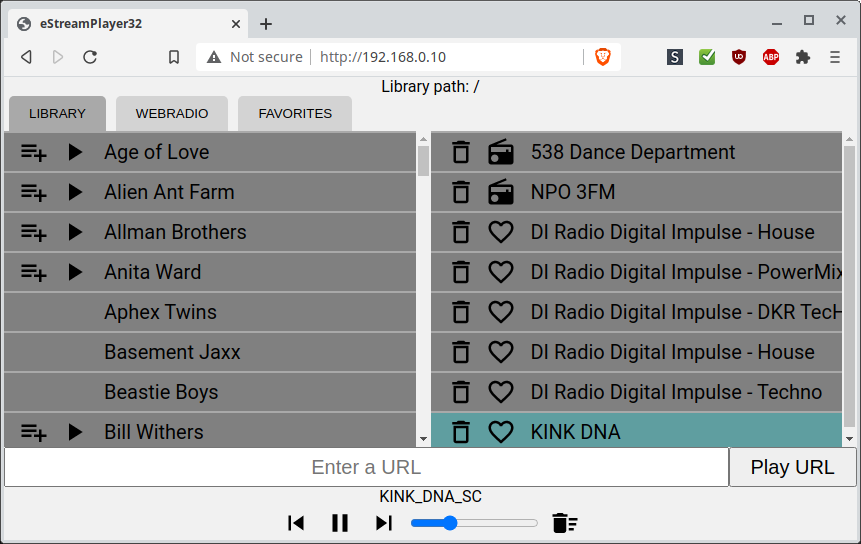
Task: Click heart icon next to KINK DNA
Action: [500, 432]
